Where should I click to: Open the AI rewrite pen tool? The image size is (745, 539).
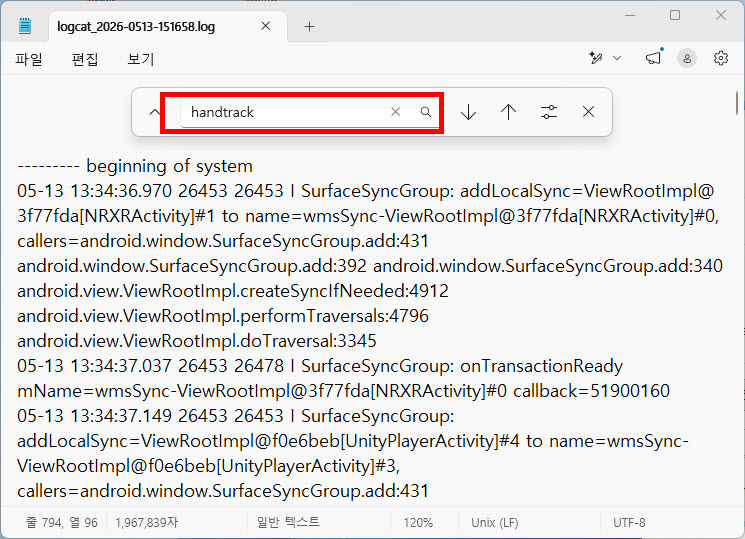(x=596, y=58)
